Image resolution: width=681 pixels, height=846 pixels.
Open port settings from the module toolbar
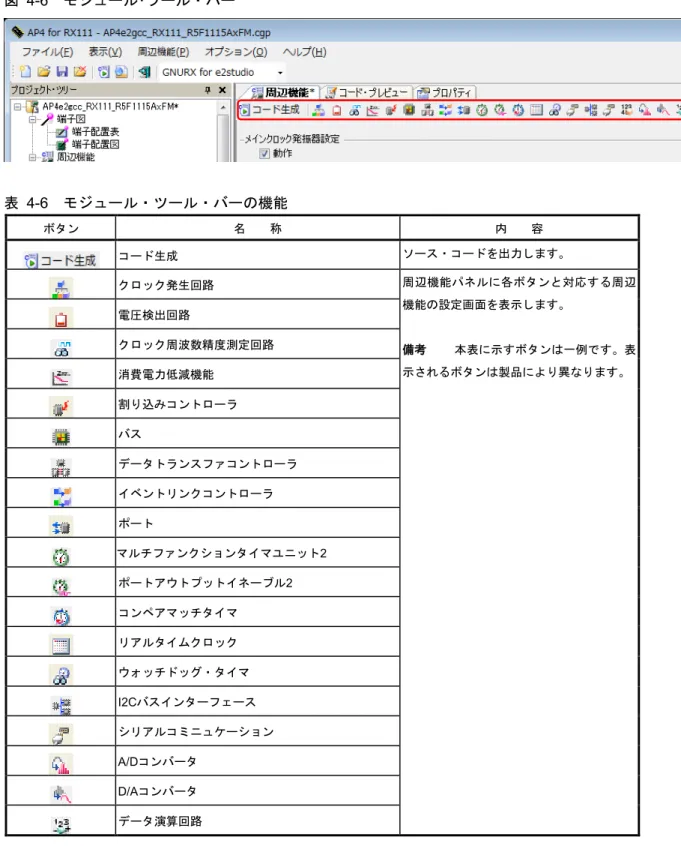pos(464,110)
